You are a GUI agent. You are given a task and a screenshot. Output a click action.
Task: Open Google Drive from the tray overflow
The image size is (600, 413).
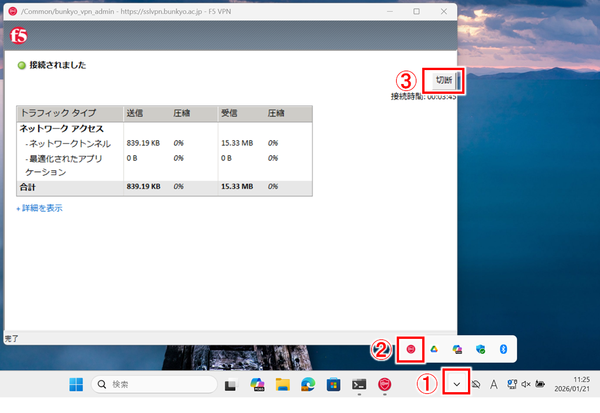435,348
